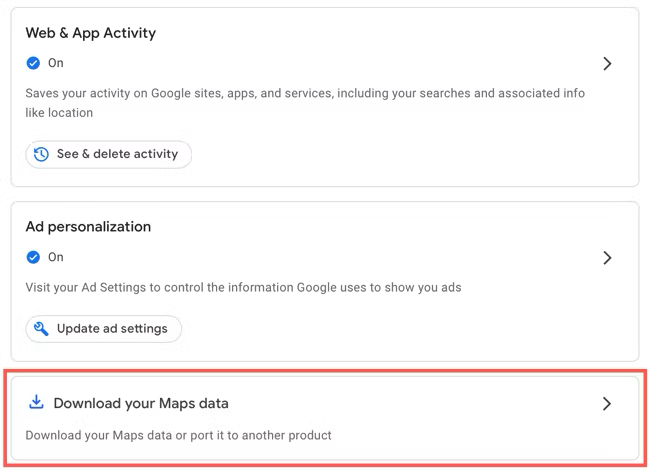This screenshot has height=470, width=650.
Task: Toggle the On status of Web & App Activity
Action: tap(56, 63)
